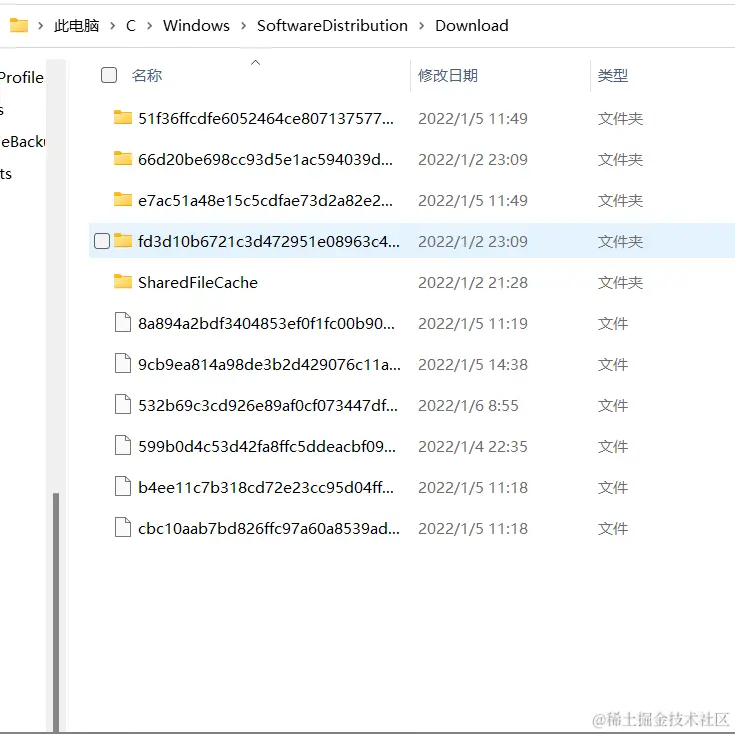This screenshot has height=734, width=735.
Task: Click the navigation pane vertical scrollbar
Action: 56,612
